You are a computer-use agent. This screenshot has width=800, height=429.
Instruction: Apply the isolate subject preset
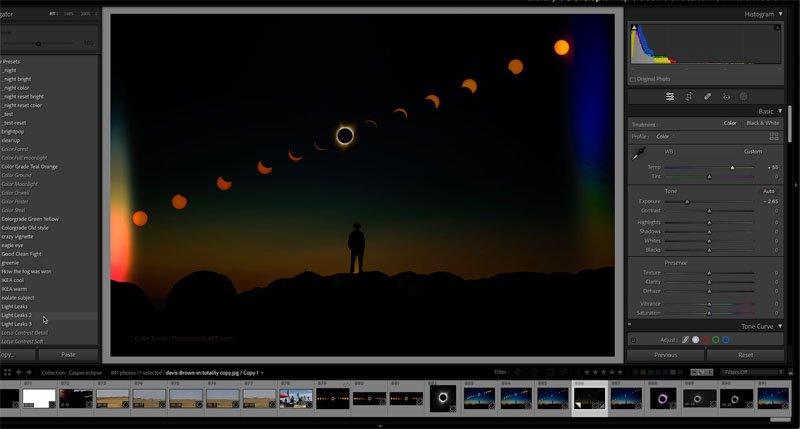click(x=18, y=297)
